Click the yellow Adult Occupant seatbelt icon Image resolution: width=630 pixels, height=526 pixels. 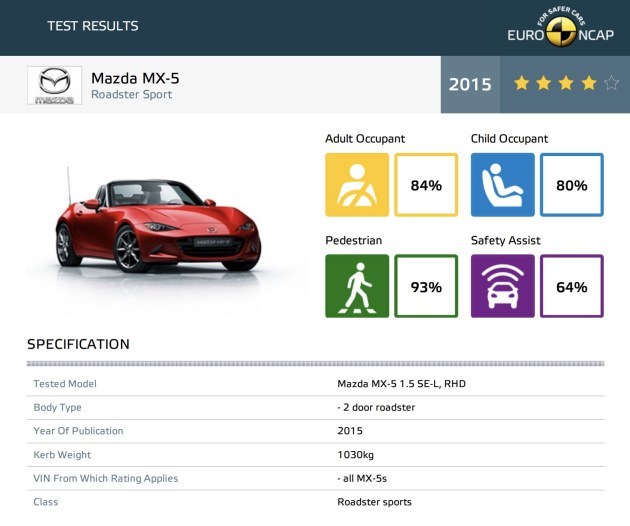[357, 184]
